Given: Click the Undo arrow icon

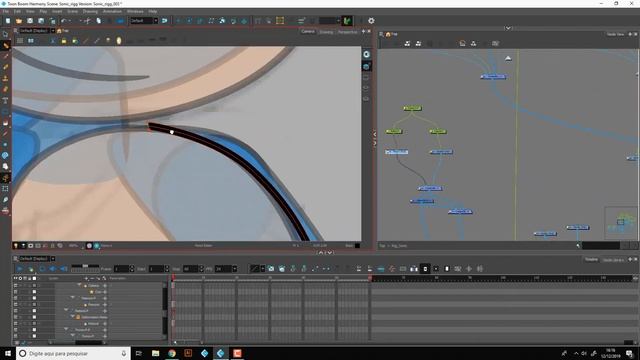Looking at the screenshot, I should click(64, 21).
